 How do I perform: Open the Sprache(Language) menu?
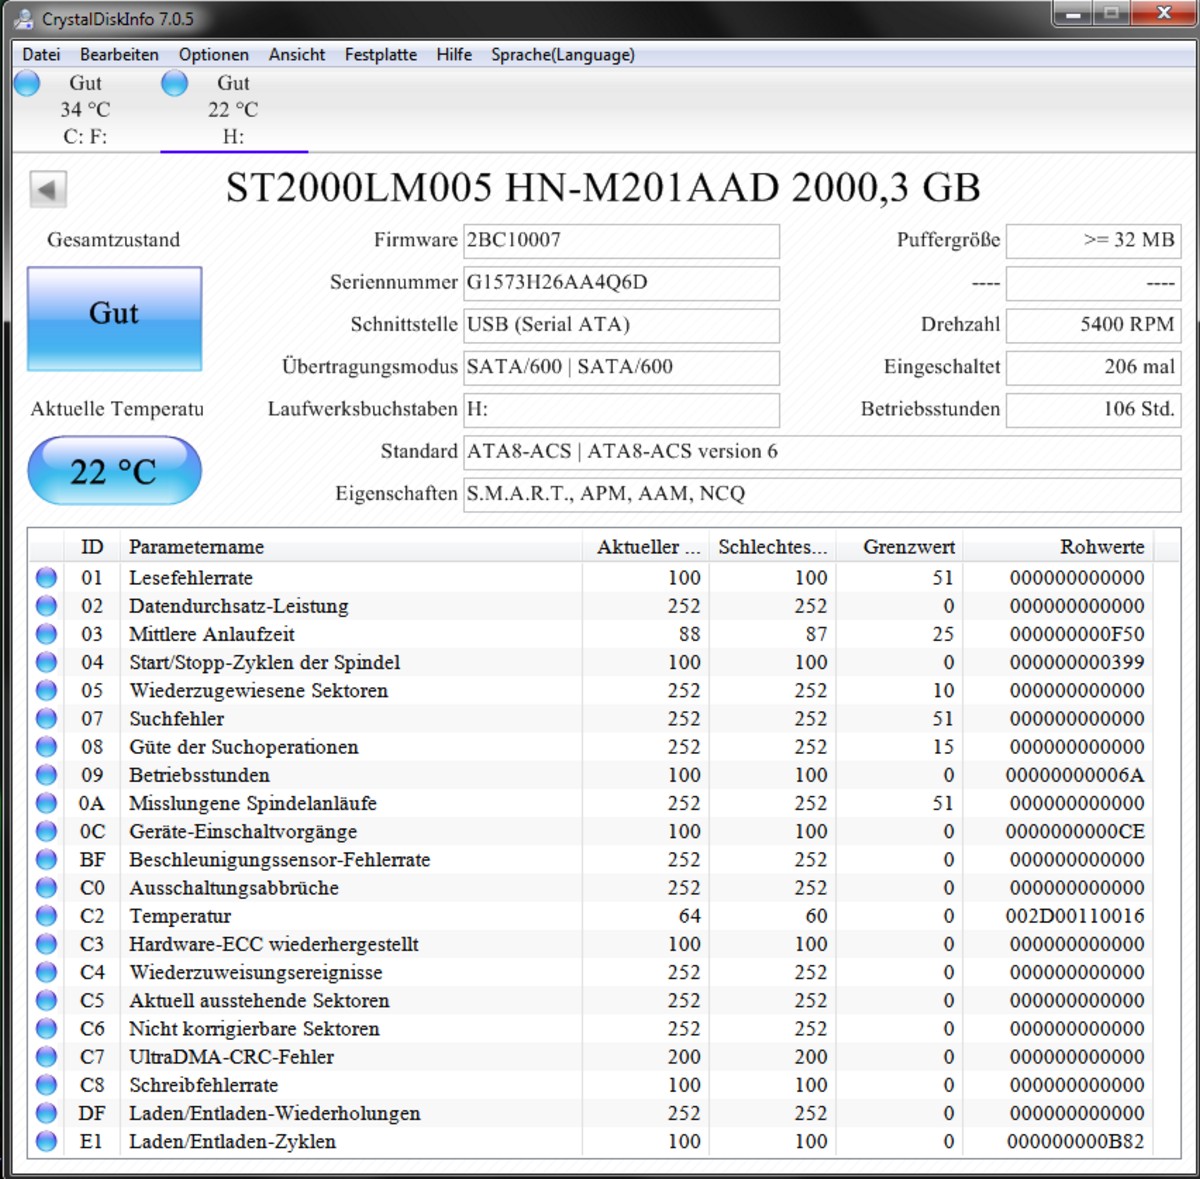pos(563,55)
